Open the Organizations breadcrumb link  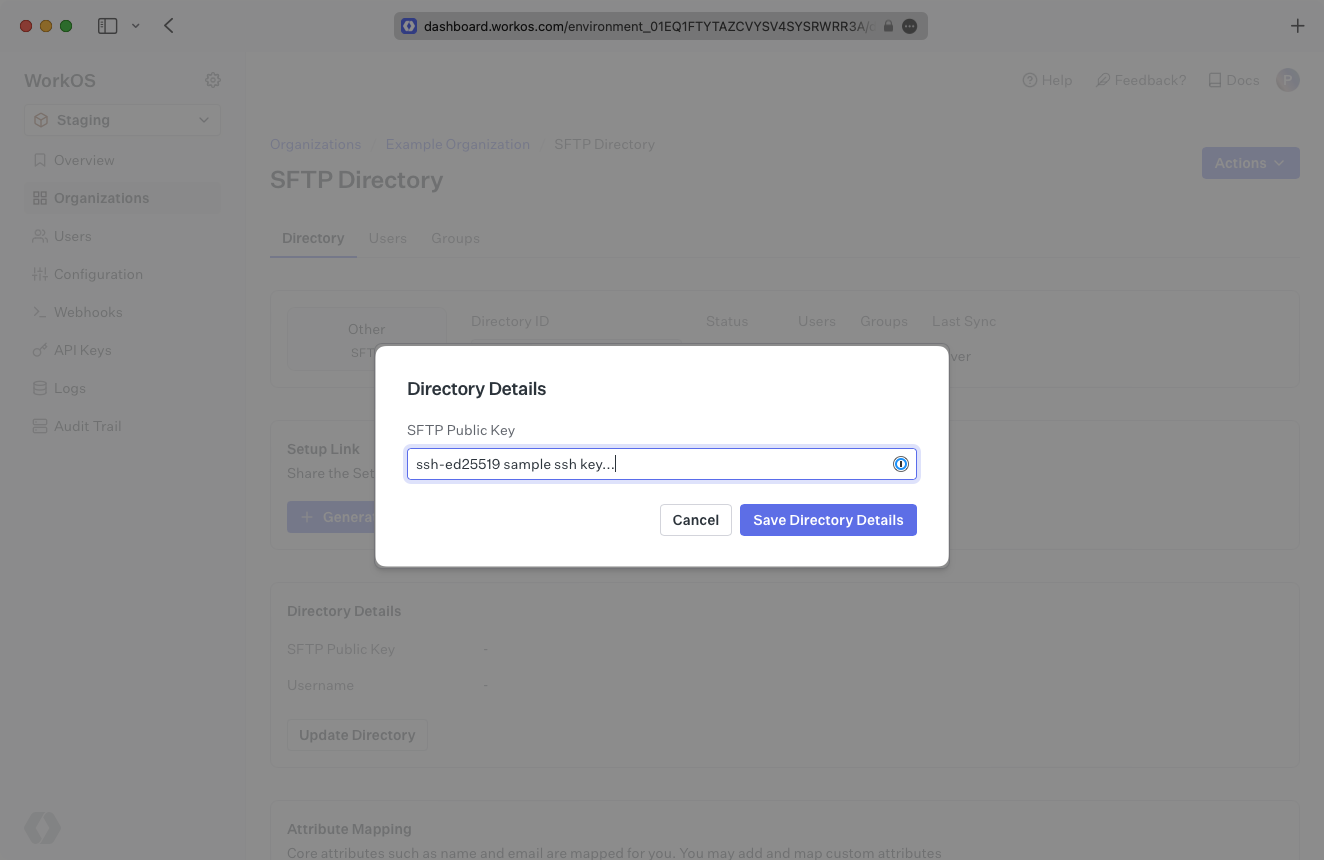315,144
